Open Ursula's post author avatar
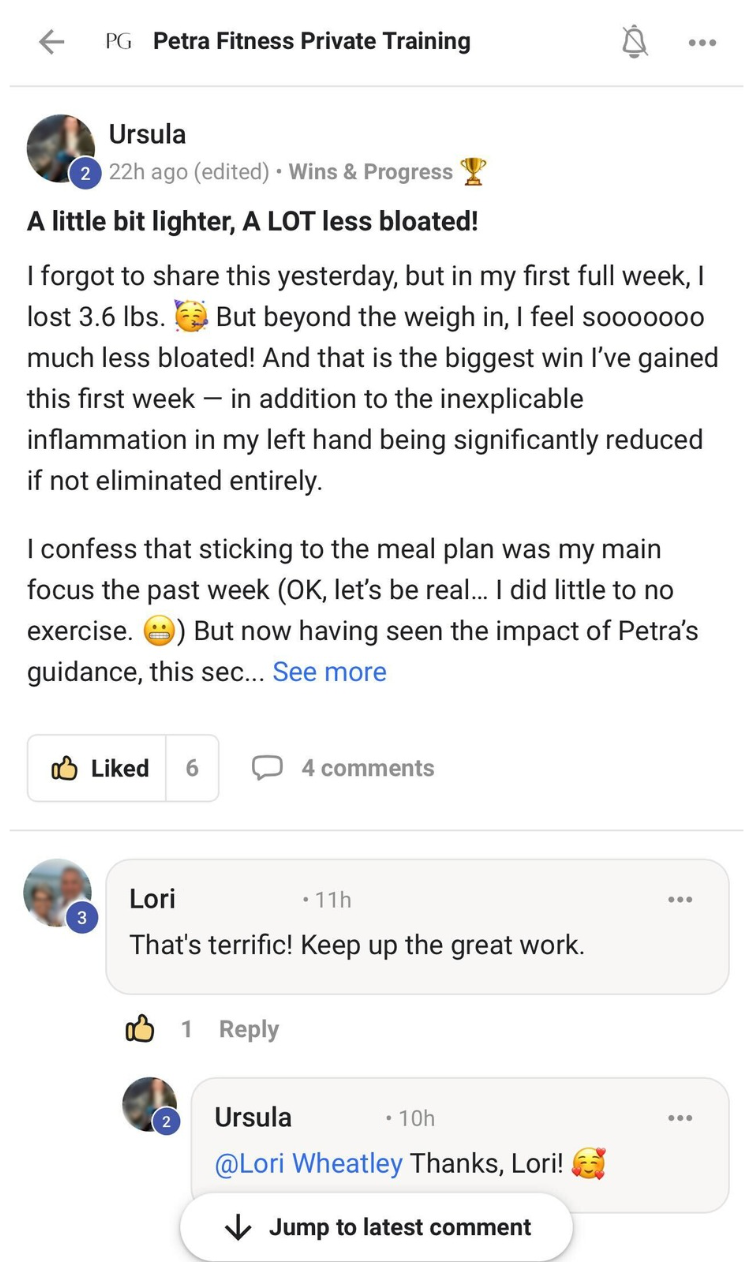Viewport: 750px width, 1276px height. tap(61, 149)
